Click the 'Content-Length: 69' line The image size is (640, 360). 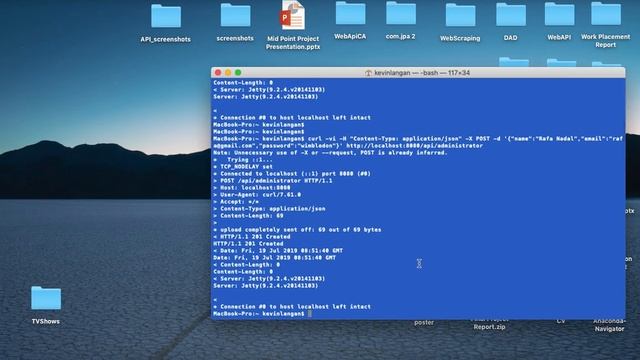pyautogui.click(x=248, y=216)
